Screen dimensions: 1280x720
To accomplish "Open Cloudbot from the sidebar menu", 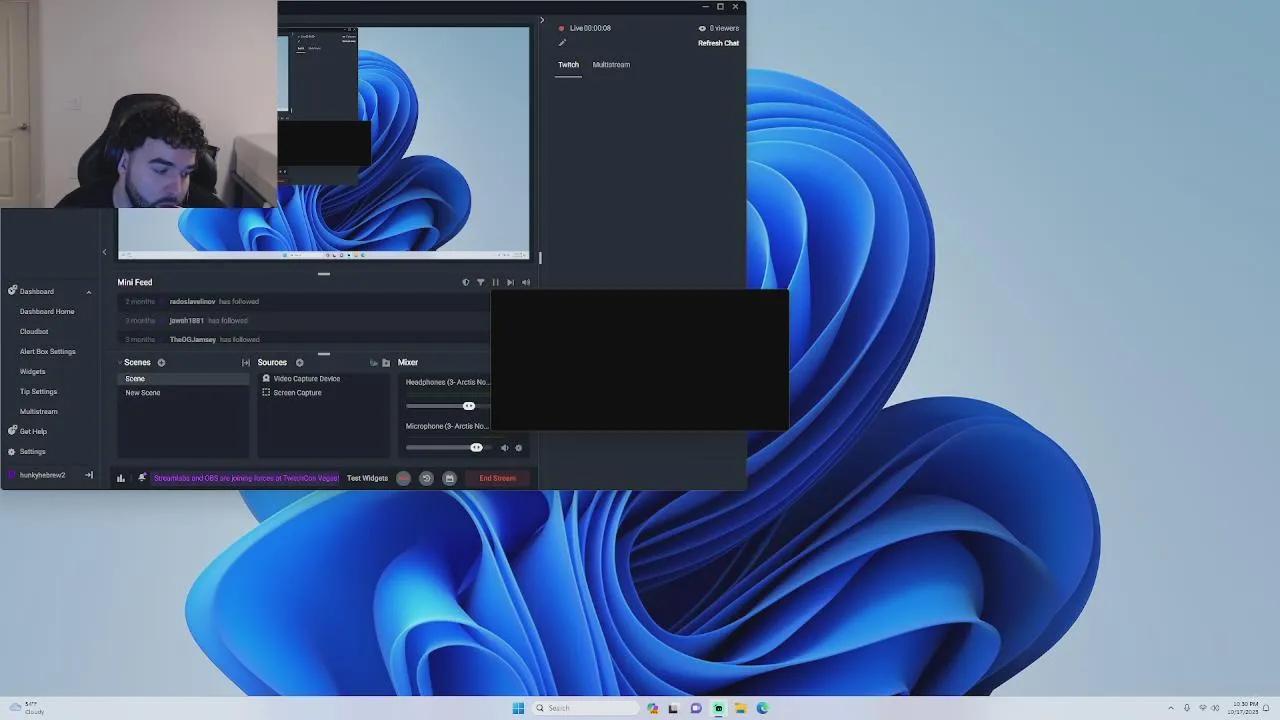I will [34, 332].
